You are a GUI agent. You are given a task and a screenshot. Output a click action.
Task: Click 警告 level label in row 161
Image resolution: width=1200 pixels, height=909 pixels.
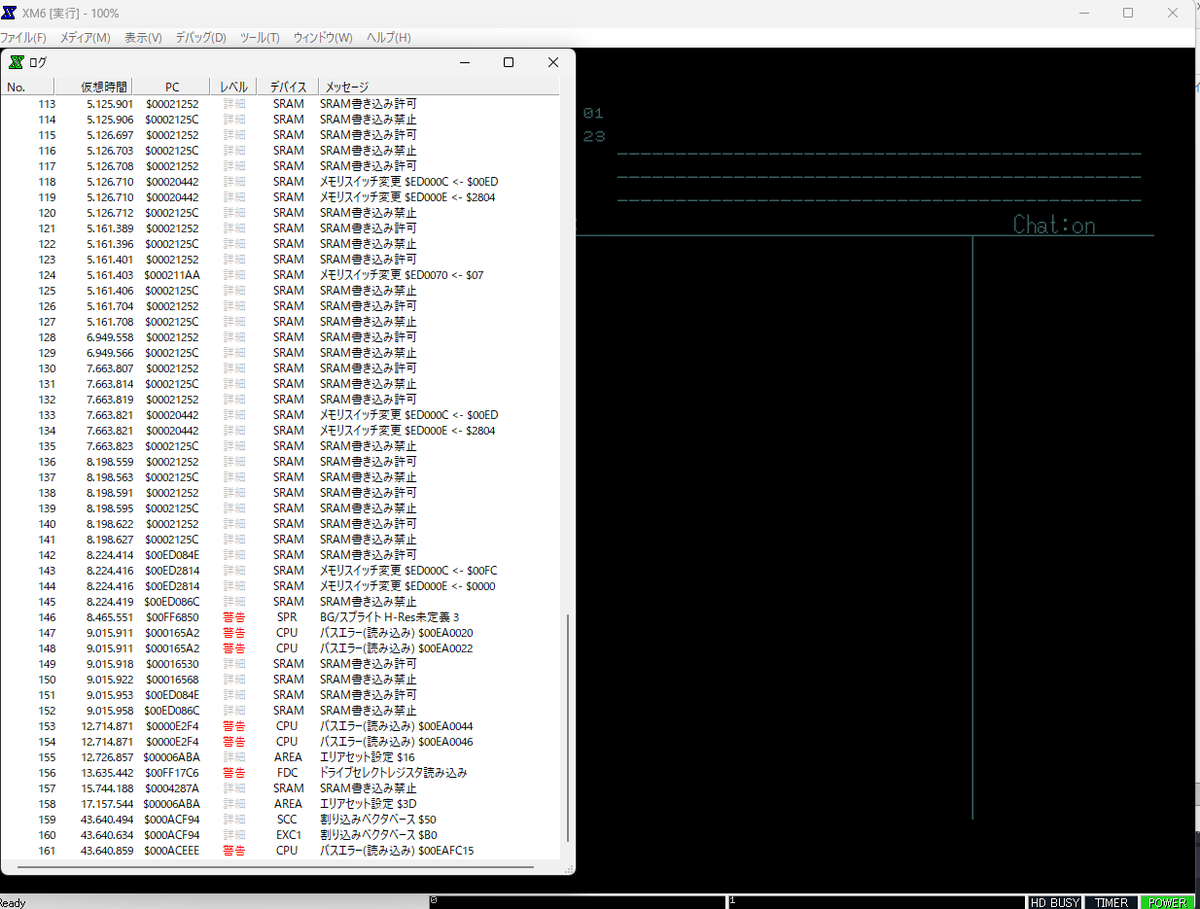(234, 850)
